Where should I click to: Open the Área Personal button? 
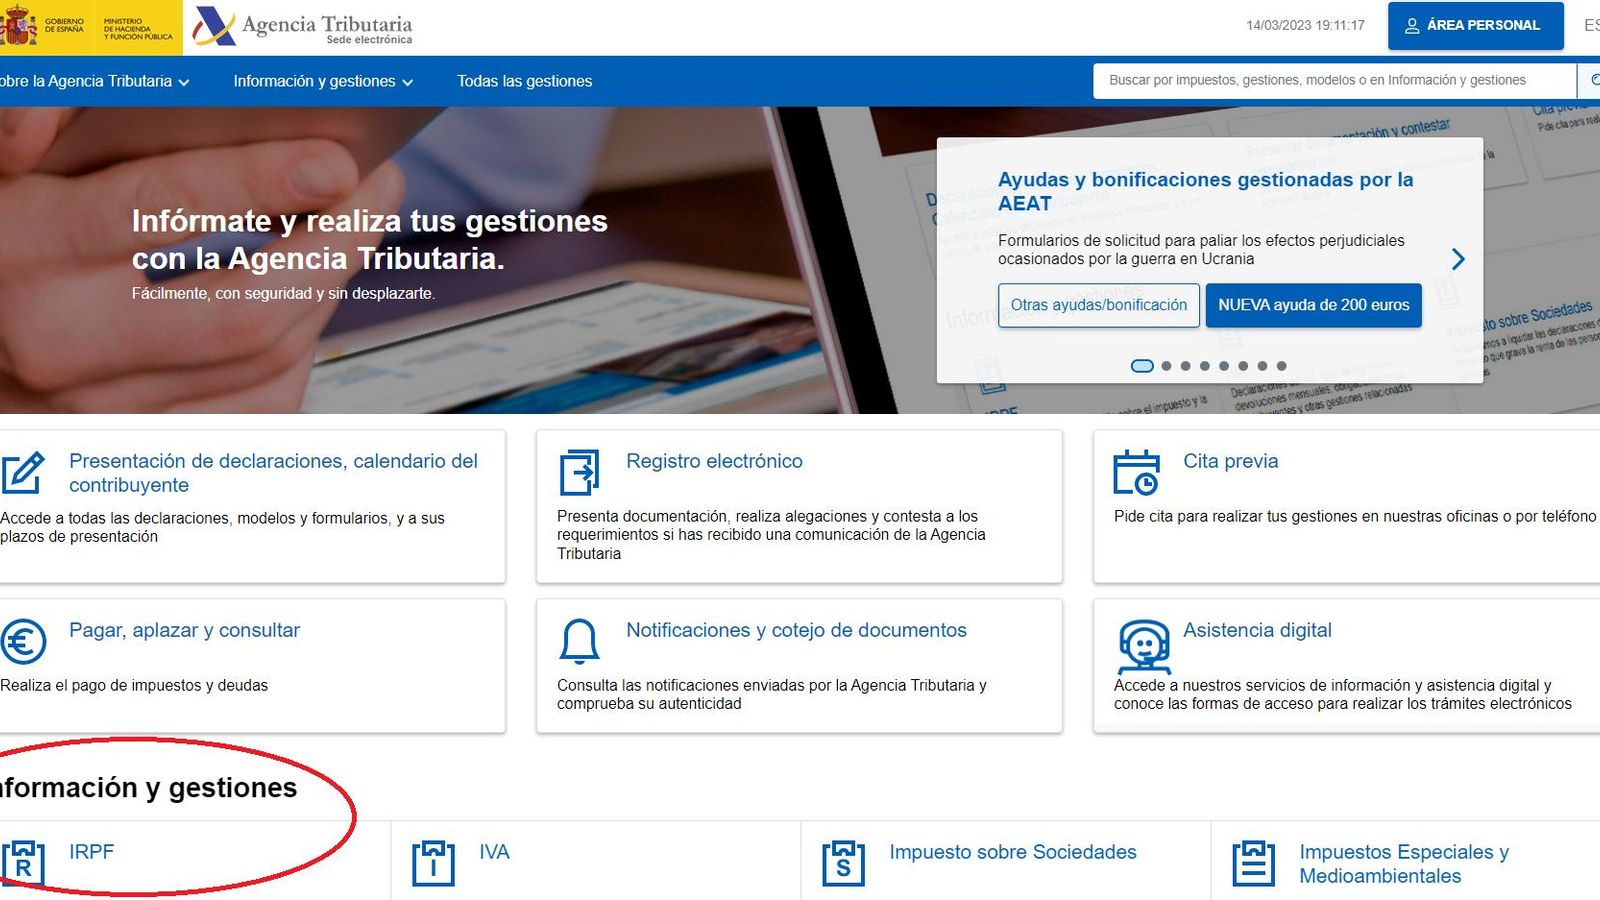point(1475,26)
